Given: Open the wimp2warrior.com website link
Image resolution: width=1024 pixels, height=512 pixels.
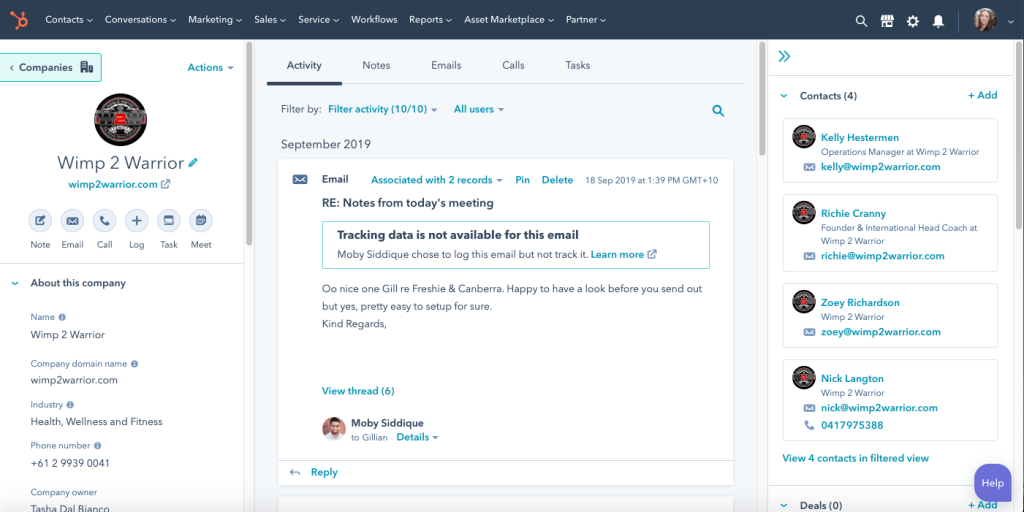Looking at the screenshot, I should coord(113,184).
